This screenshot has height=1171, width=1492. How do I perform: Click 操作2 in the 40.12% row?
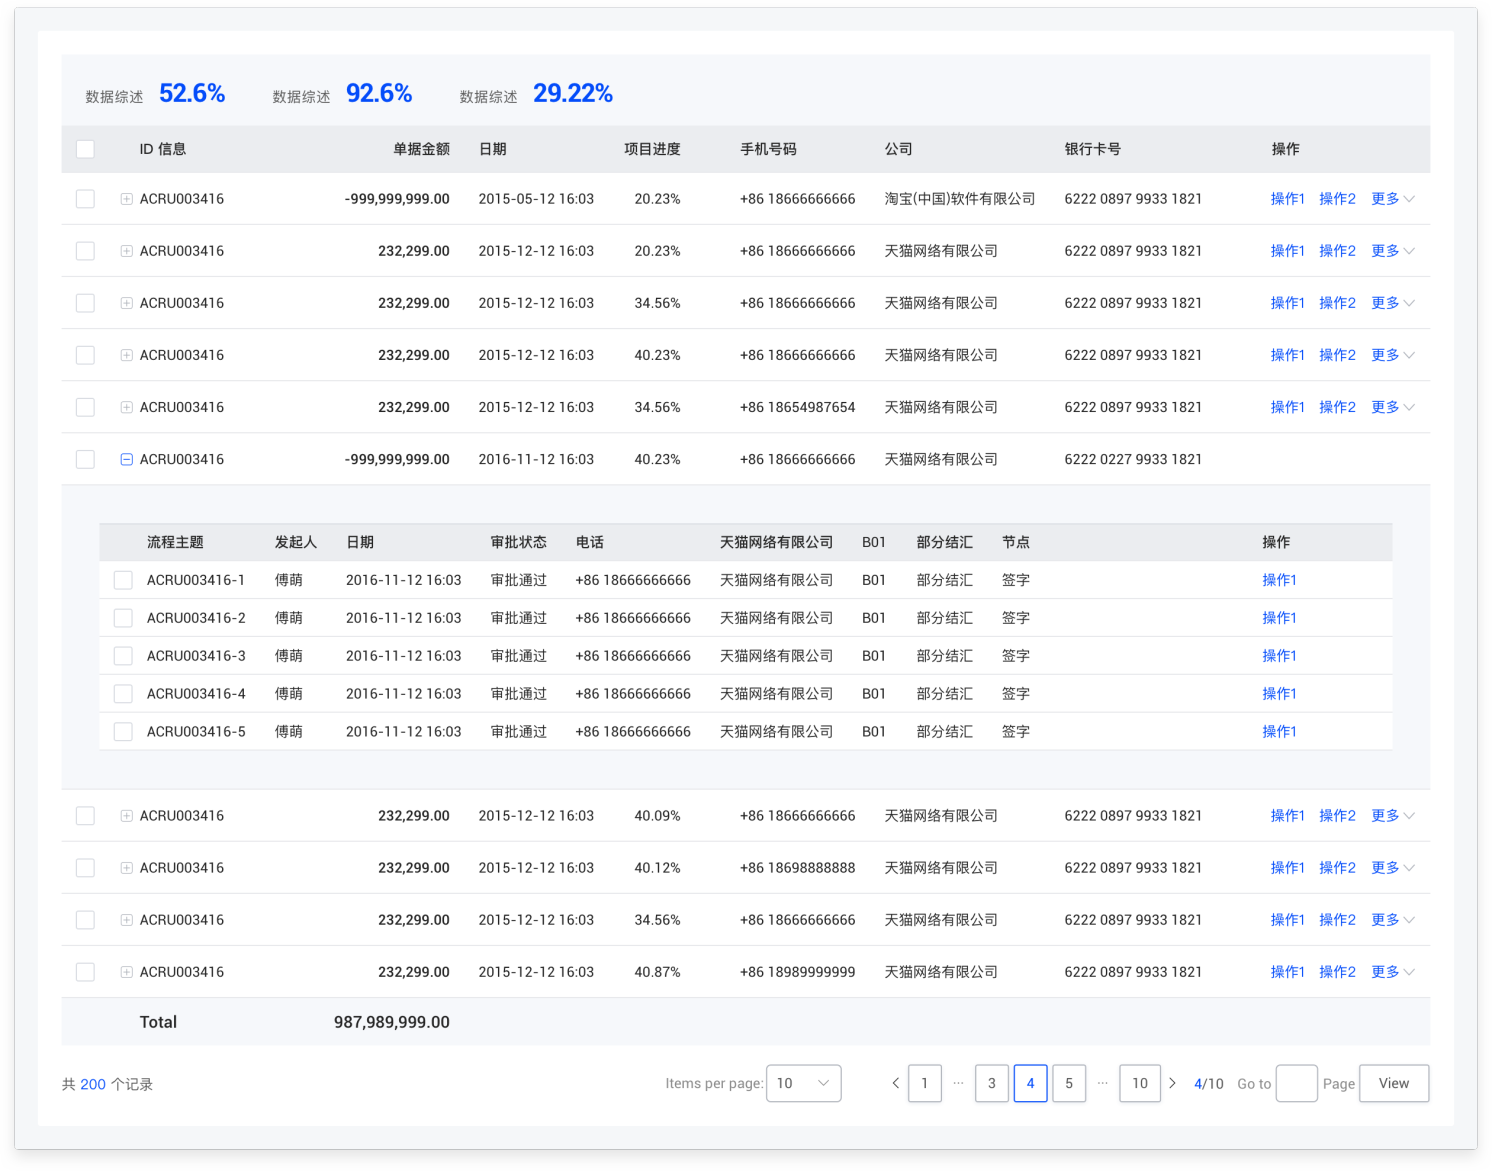click(x=1338, y=868)
